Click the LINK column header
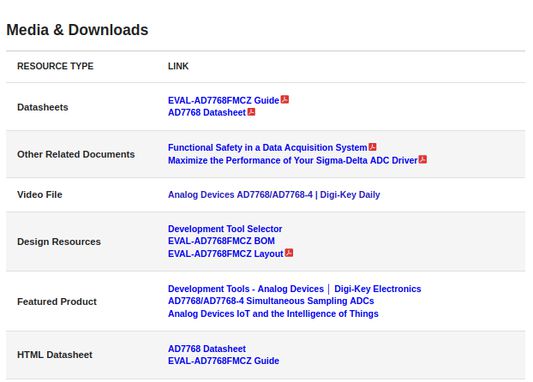Screen dimensions: 533x382 pos(178,66)
